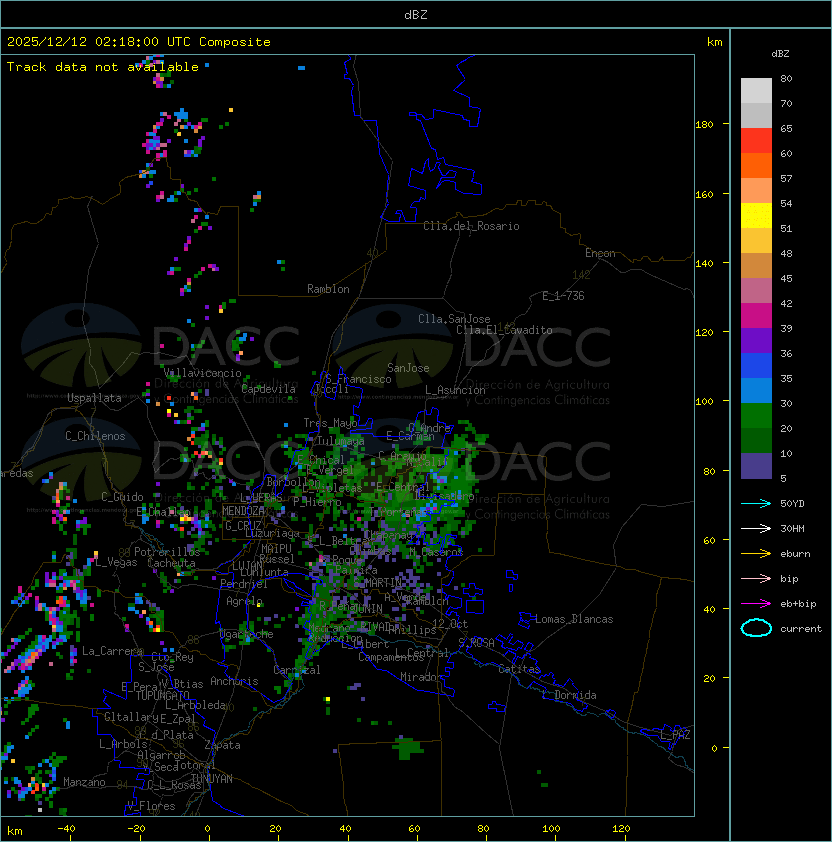Click 'Track data not available' message
The width and height of the screenshot is (832, 842).
[x=103, y=67]
